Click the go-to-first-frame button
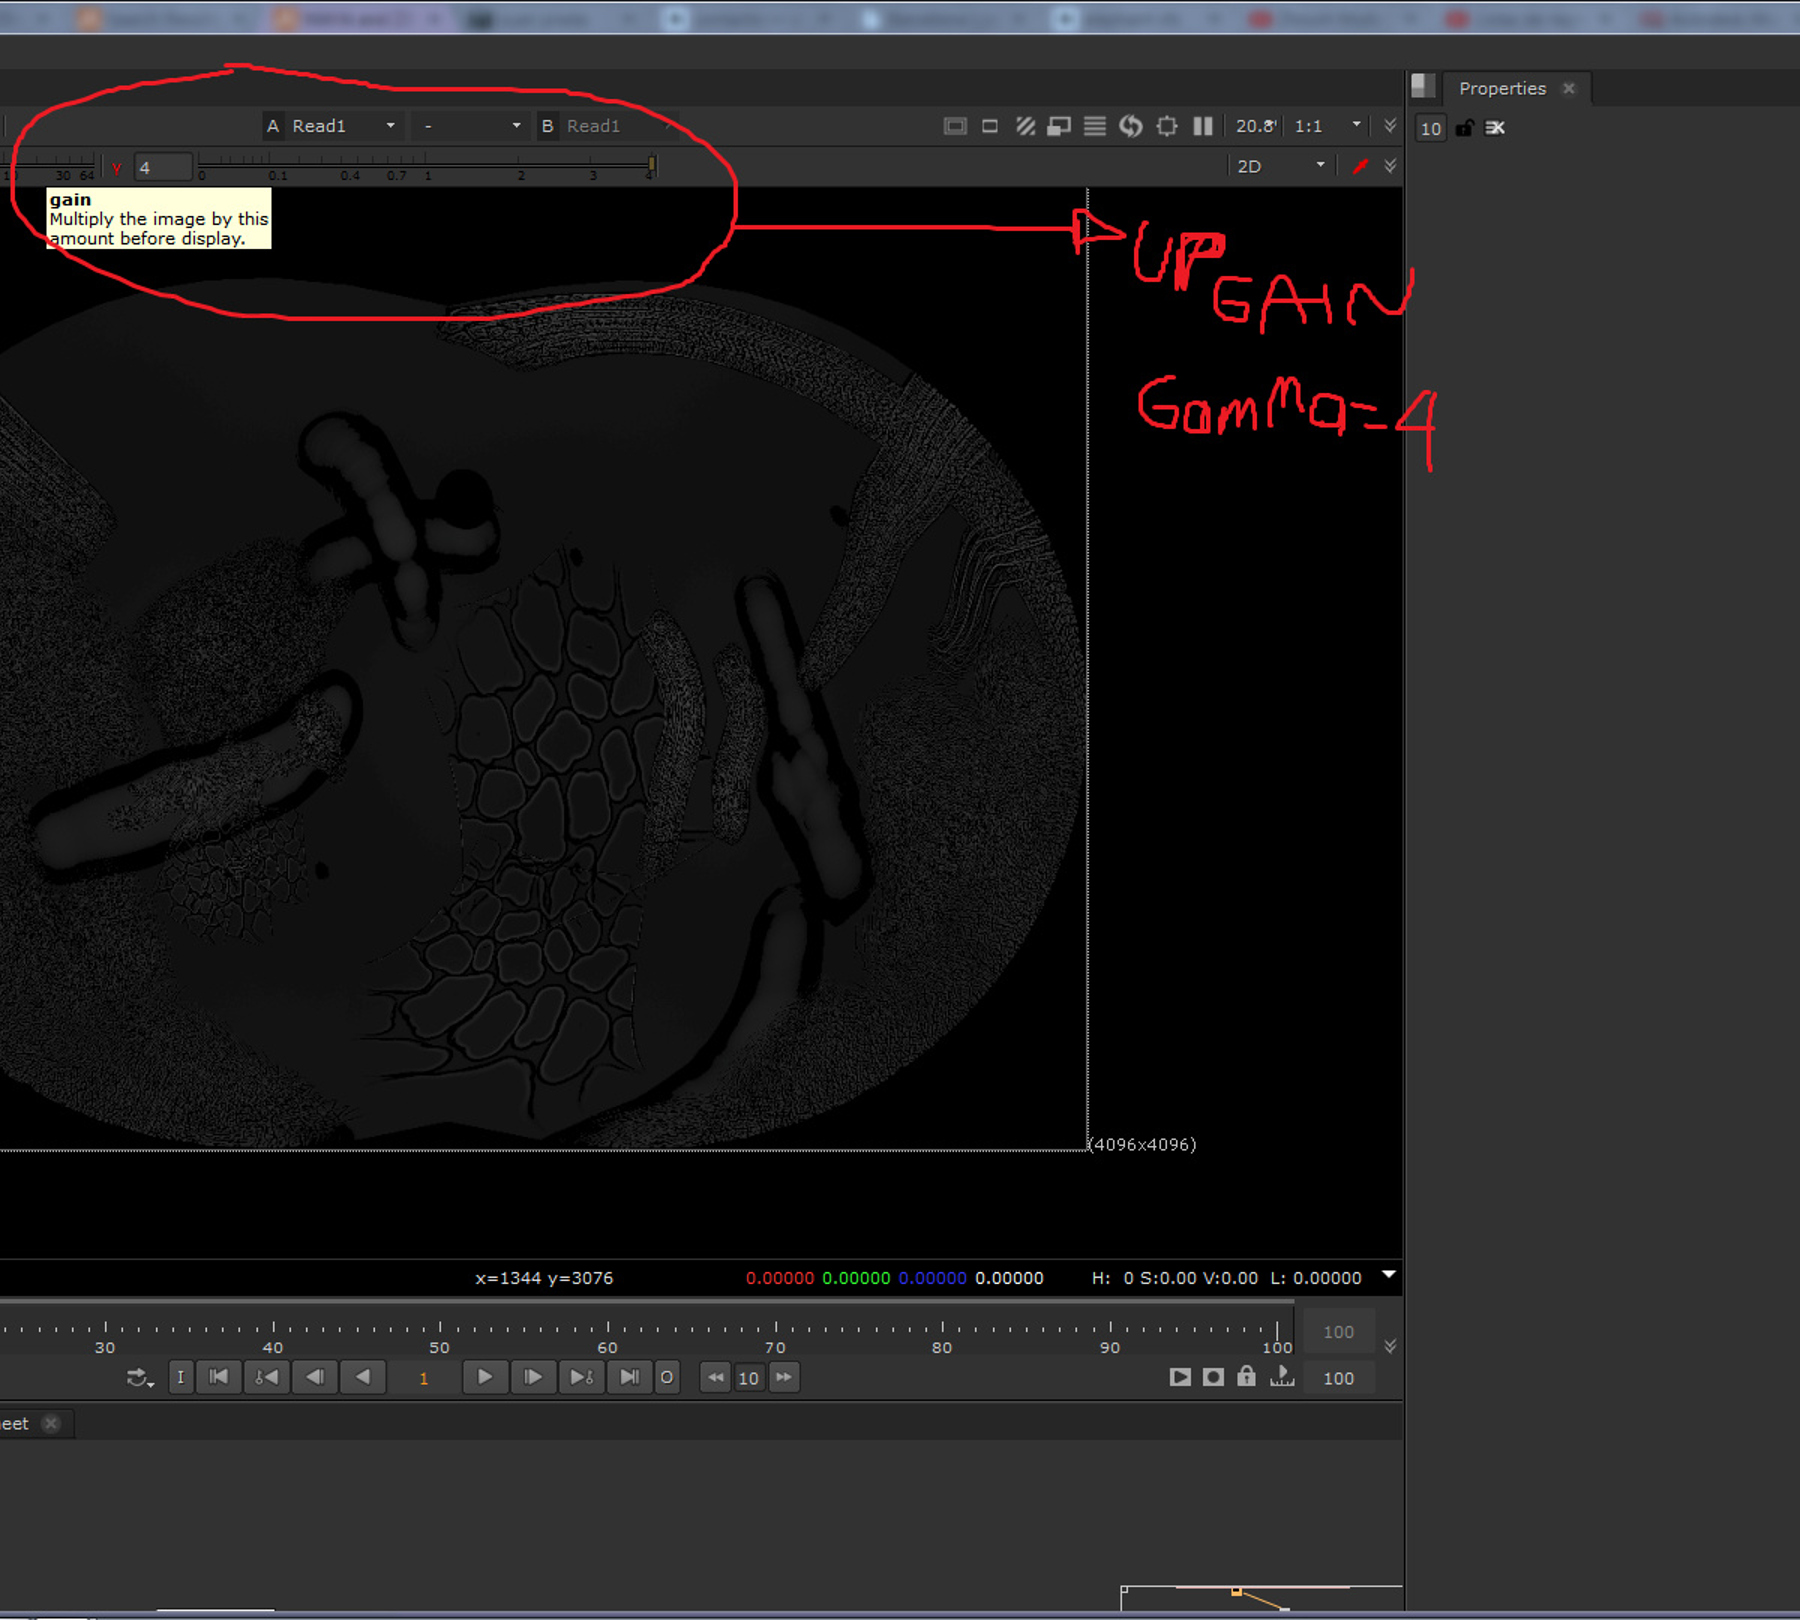The image size is (1800, 1620). point(218,1378)
